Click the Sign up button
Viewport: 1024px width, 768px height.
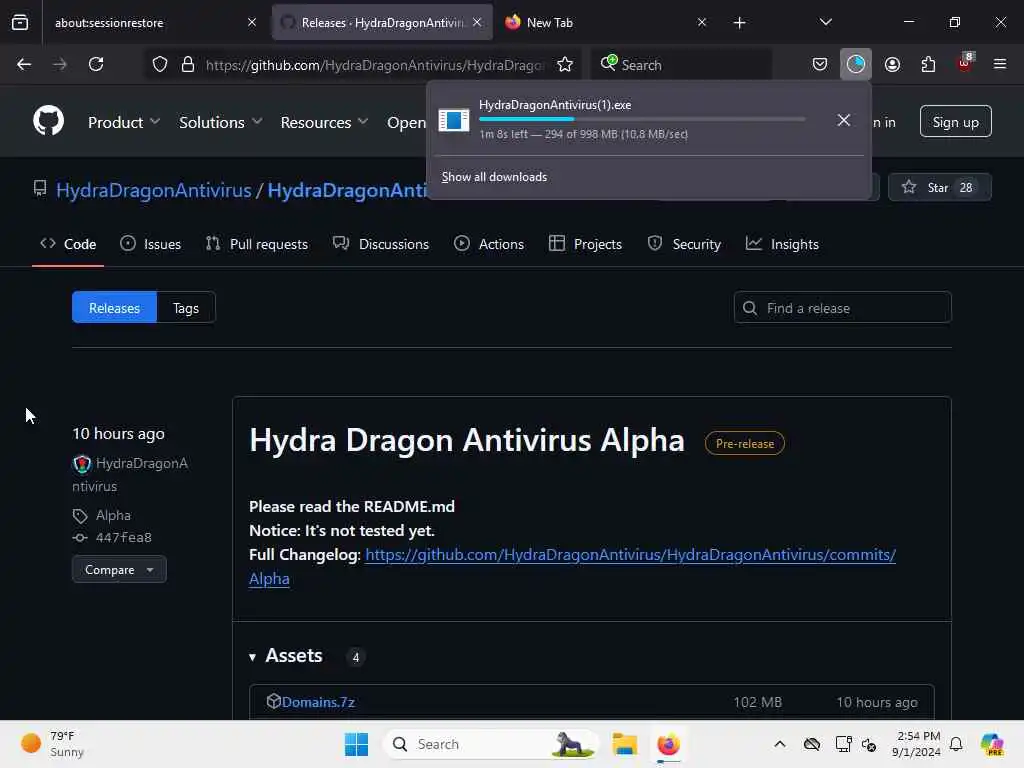click(x=955, y=122)
